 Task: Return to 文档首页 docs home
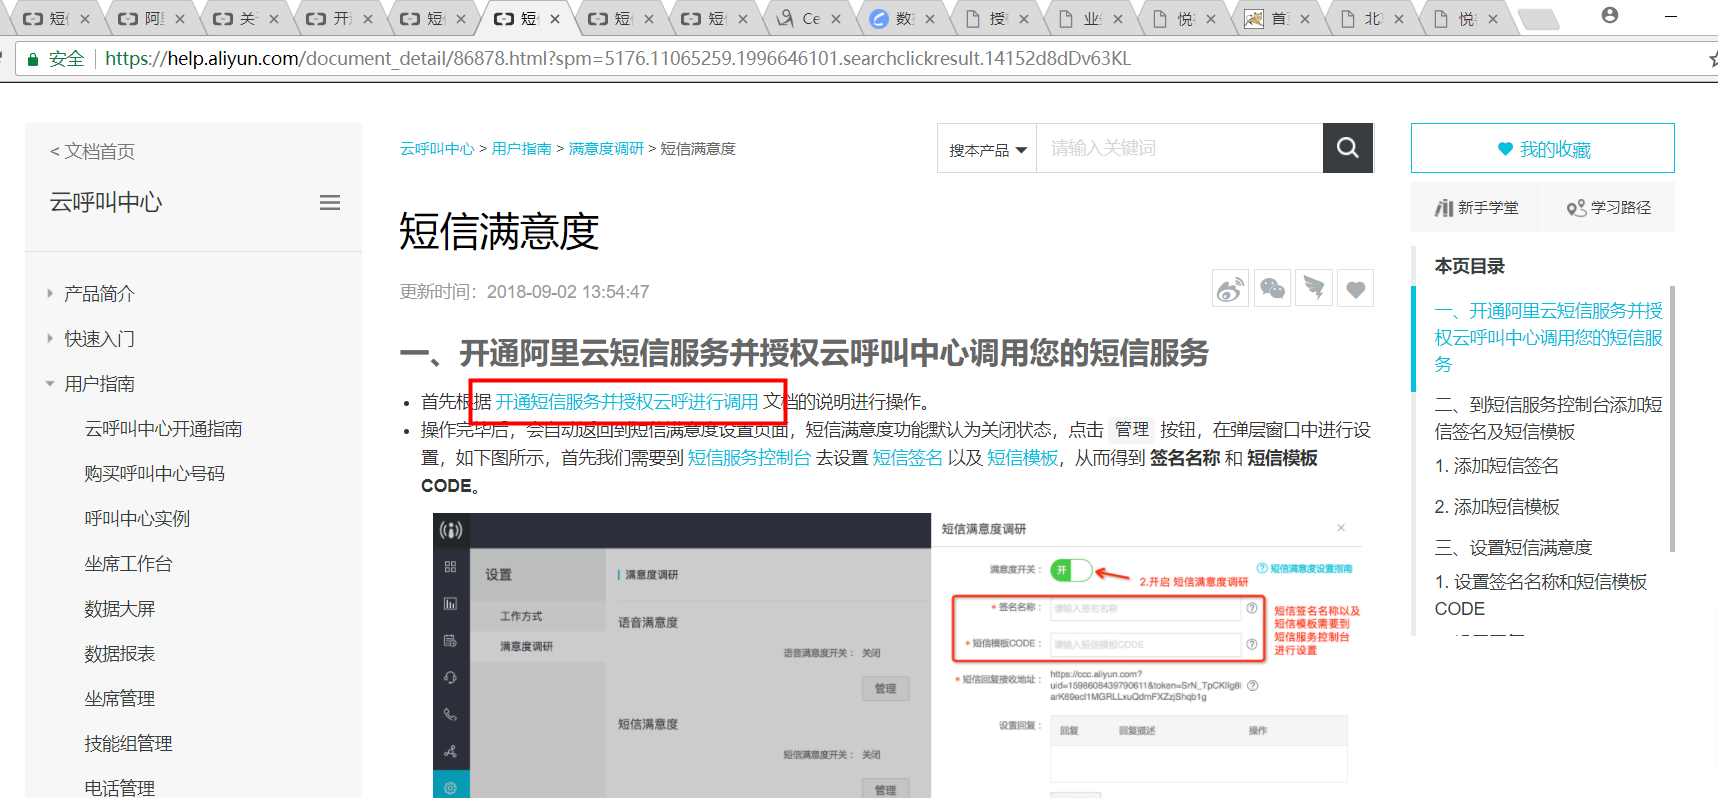[92, 151]
